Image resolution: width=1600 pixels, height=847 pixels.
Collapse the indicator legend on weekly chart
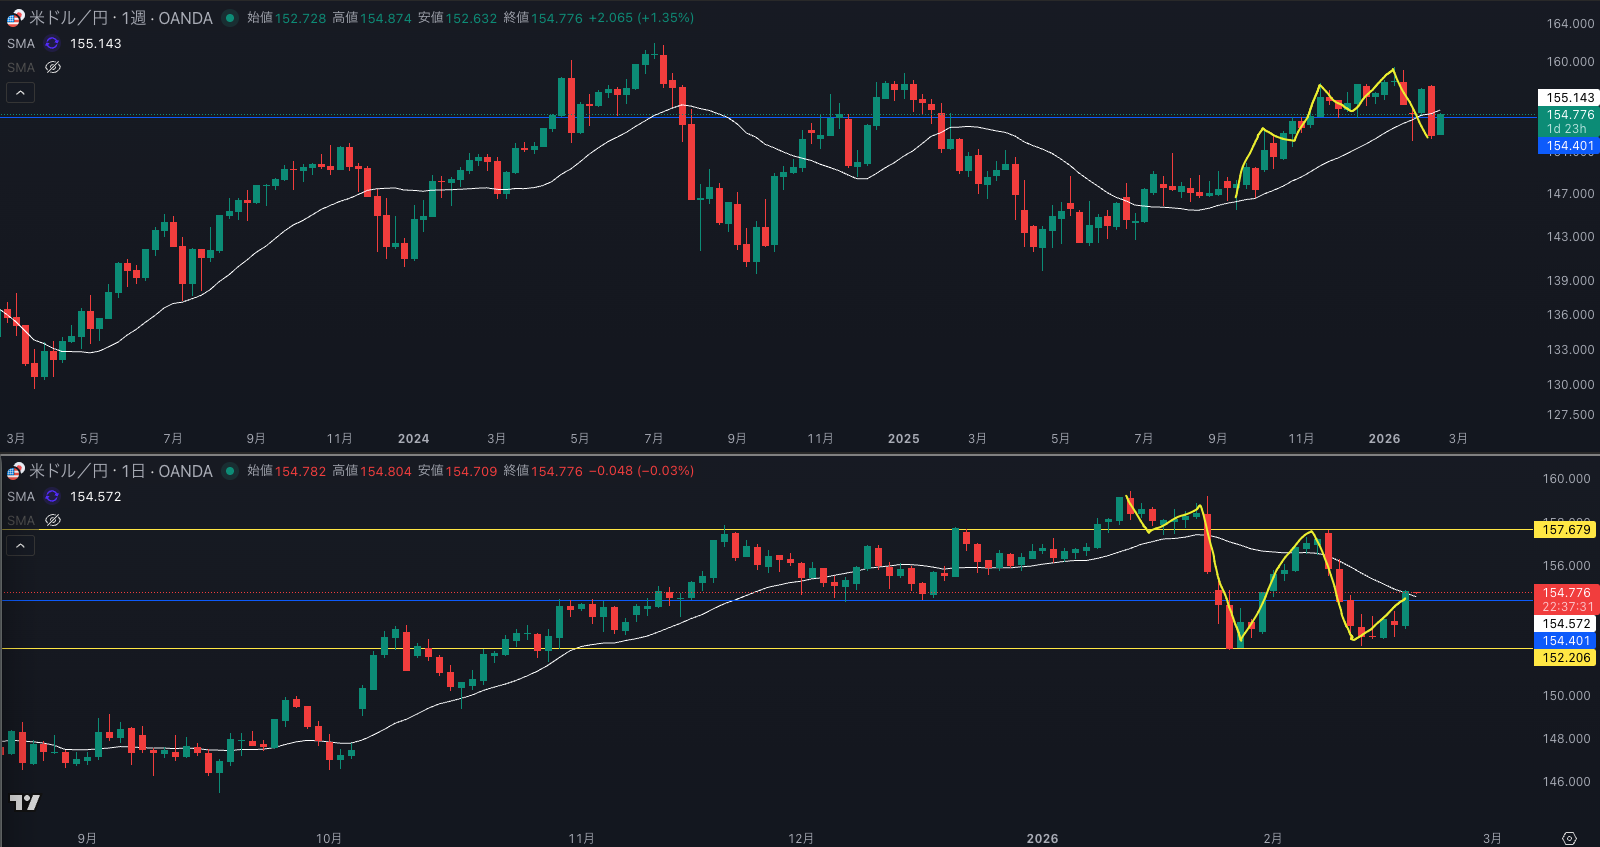(21, 93)
